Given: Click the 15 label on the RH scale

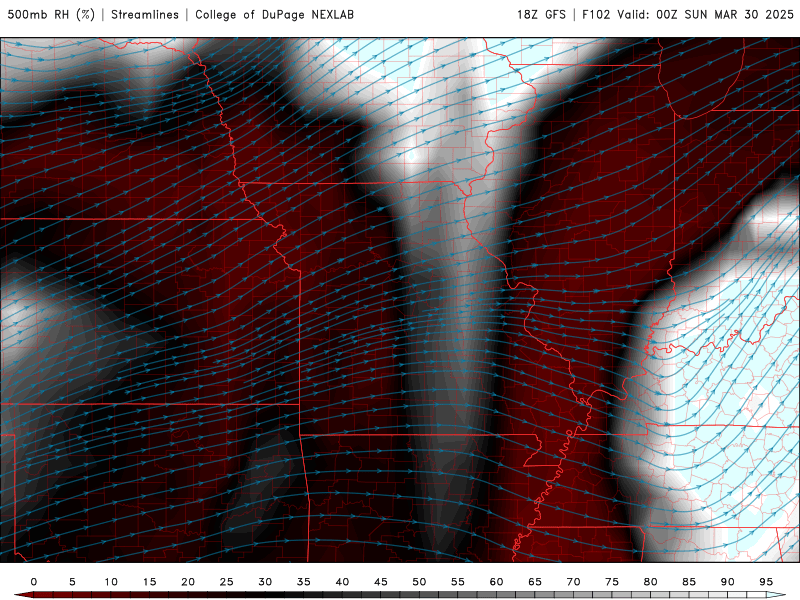Looking at the screenshot, I should 149,582.
